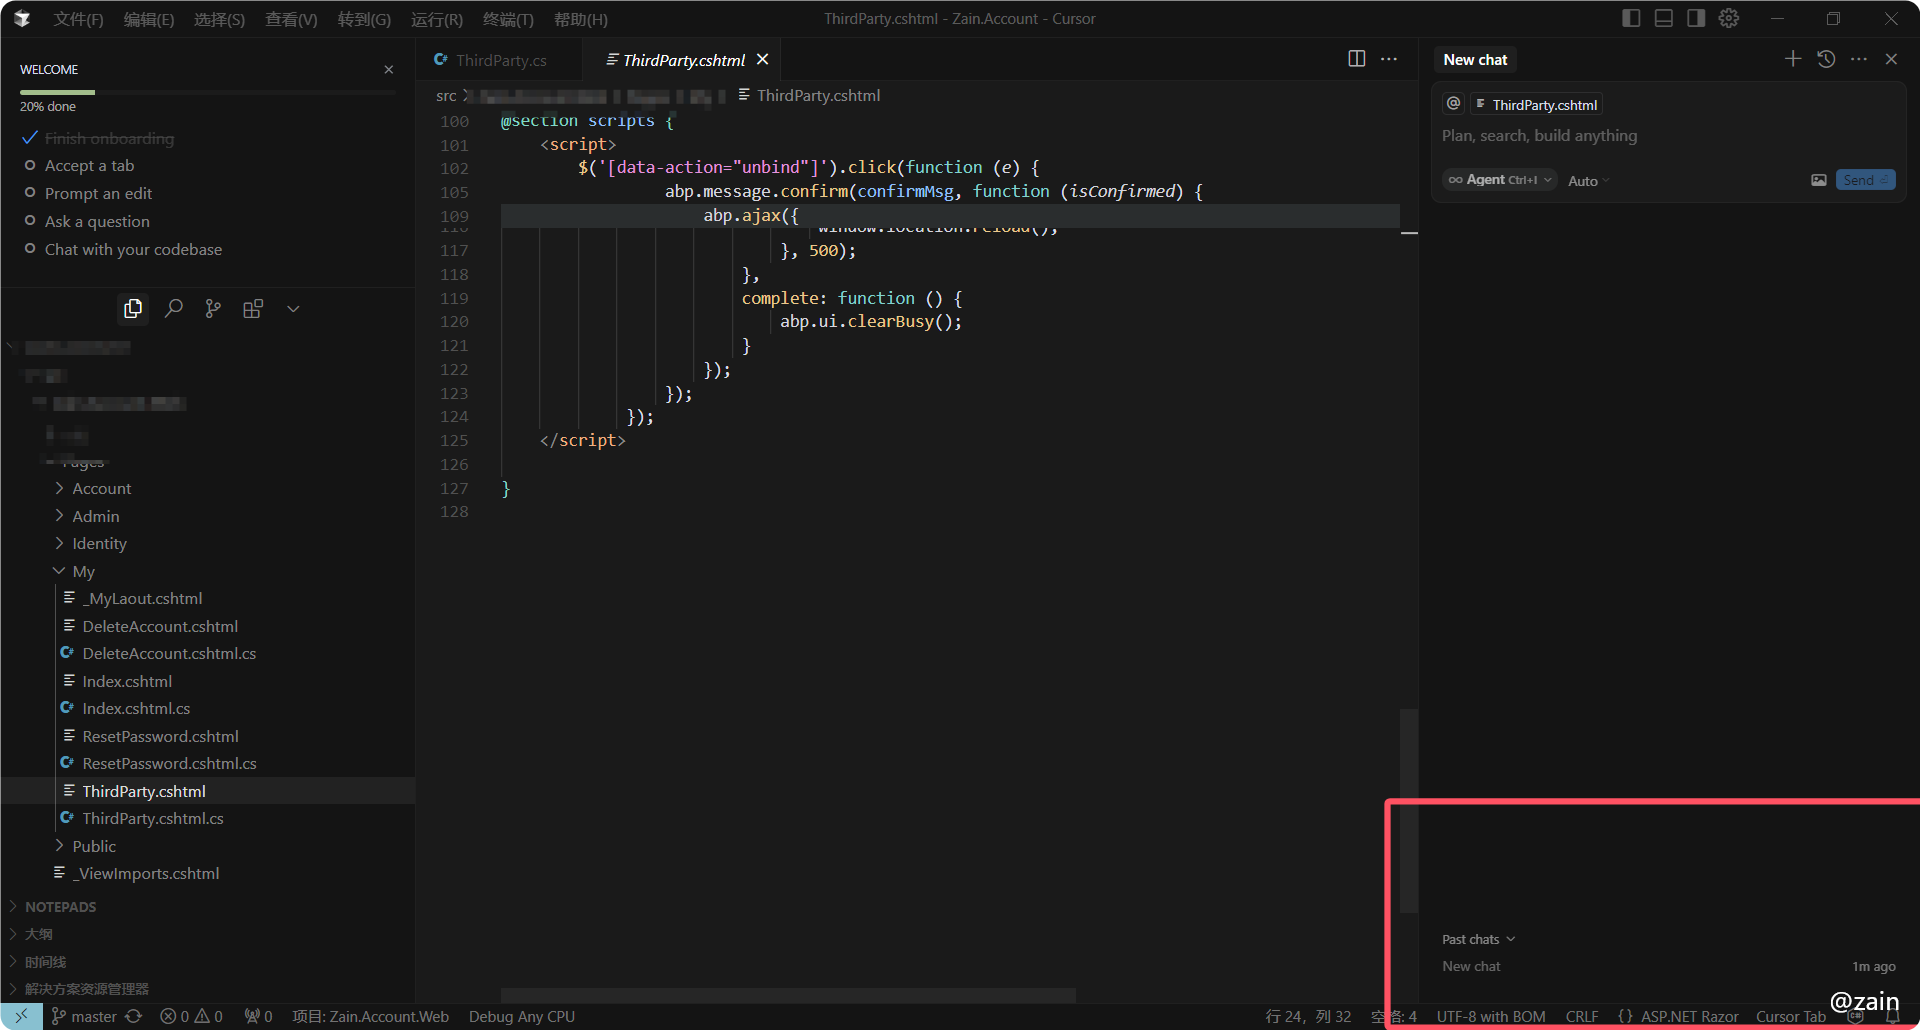Expand the 大纲 outline section
The height and width of the screenshot is (1030, 1920).
(x=38, y=934)
